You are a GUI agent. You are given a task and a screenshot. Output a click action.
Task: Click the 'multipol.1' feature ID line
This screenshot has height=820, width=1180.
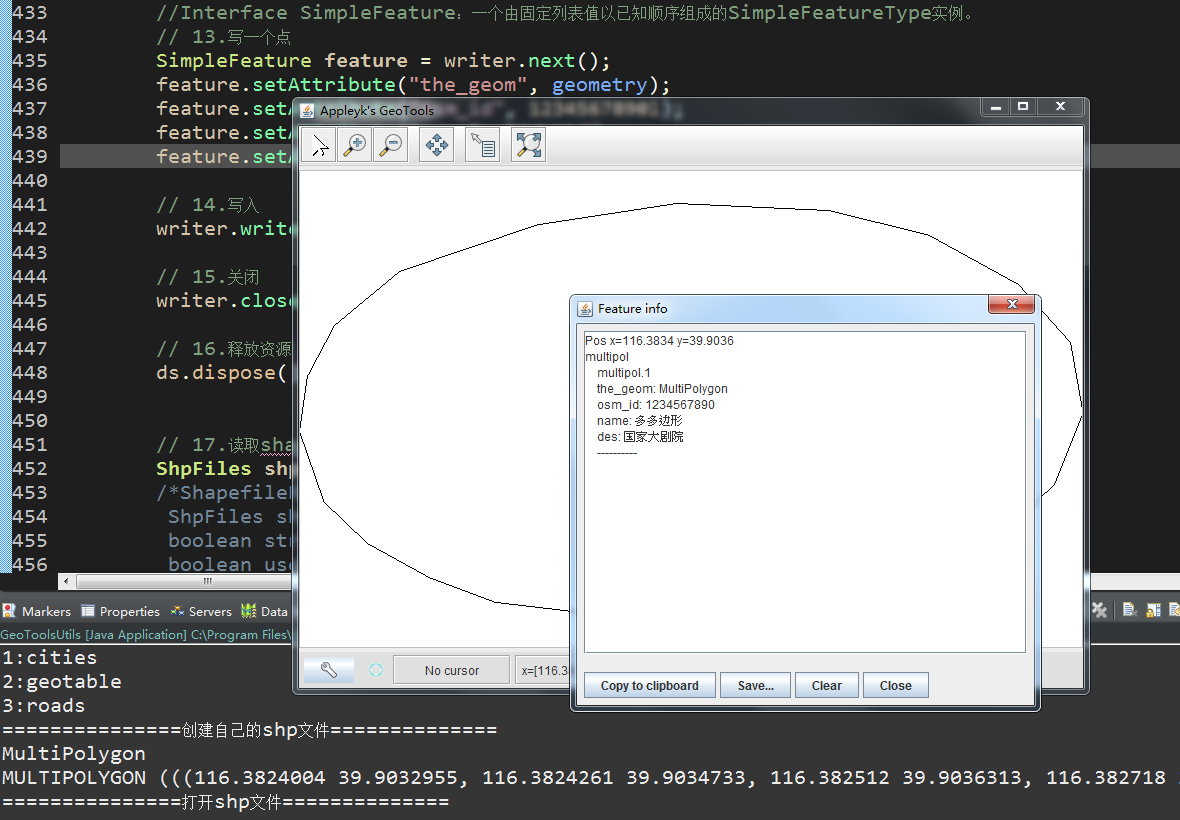623,372
